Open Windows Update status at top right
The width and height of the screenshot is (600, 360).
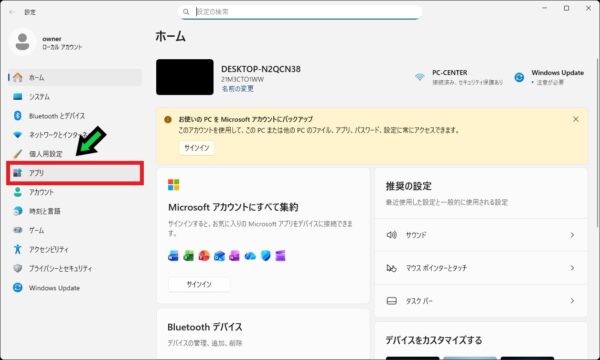(549, 77)
